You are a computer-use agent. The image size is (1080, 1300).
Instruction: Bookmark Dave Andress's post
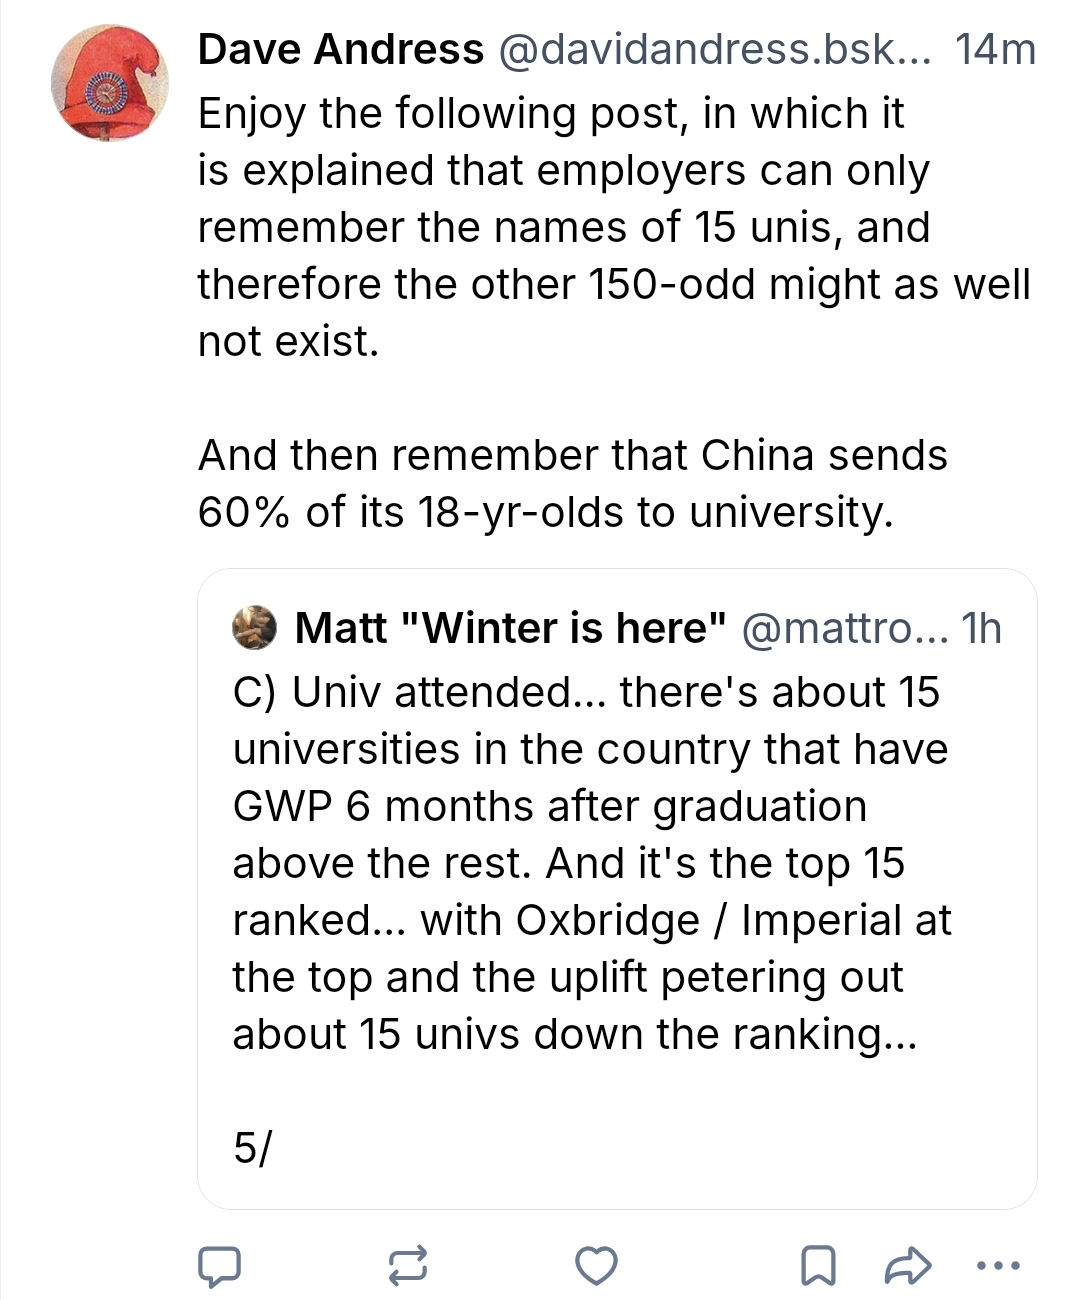point(818,1266)
